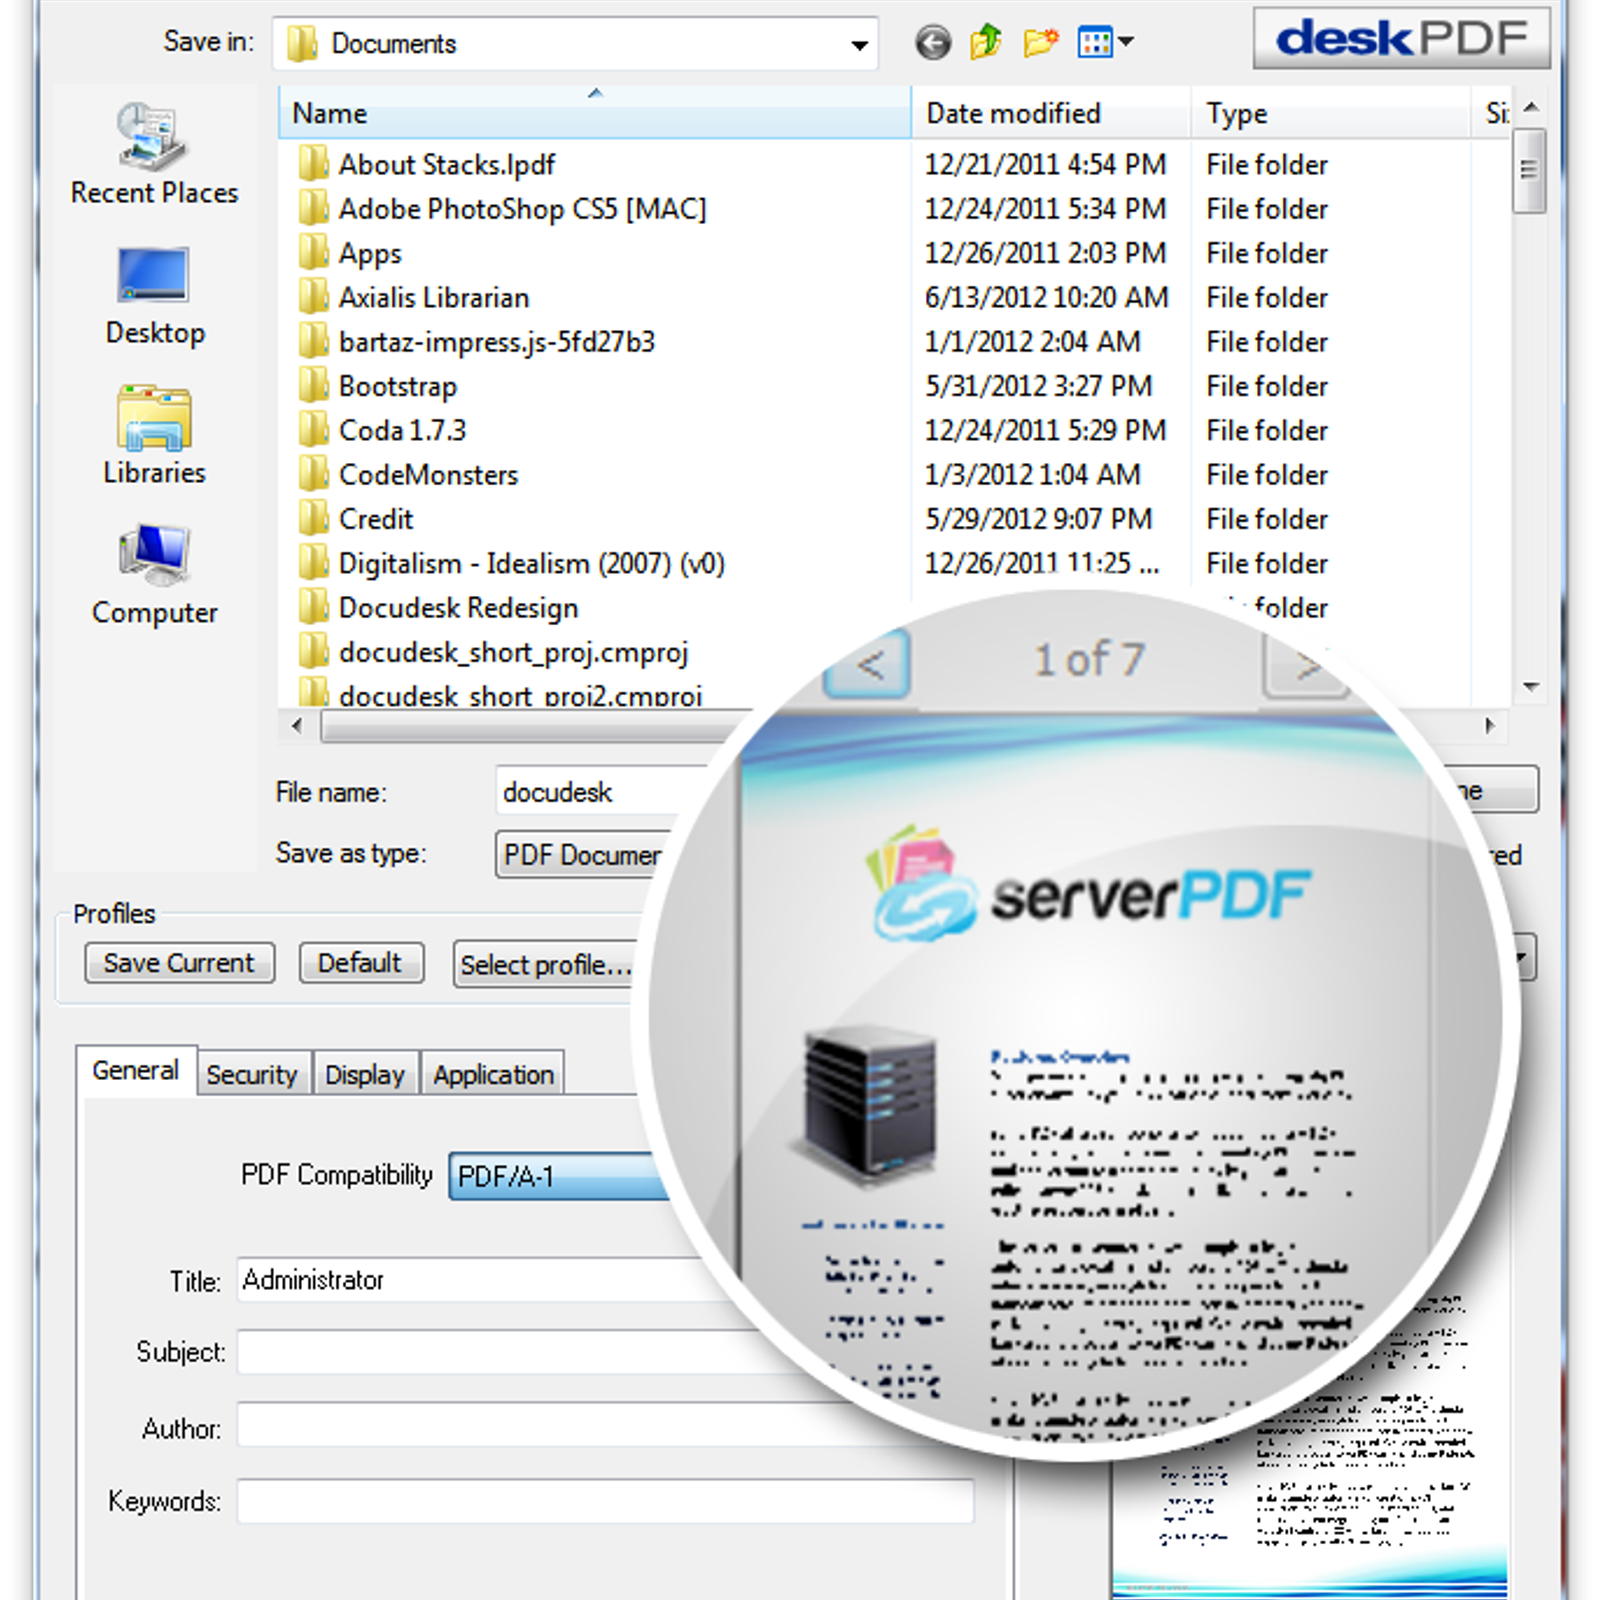
Task: Create a new folder icon
Action: coord(1041,42)
